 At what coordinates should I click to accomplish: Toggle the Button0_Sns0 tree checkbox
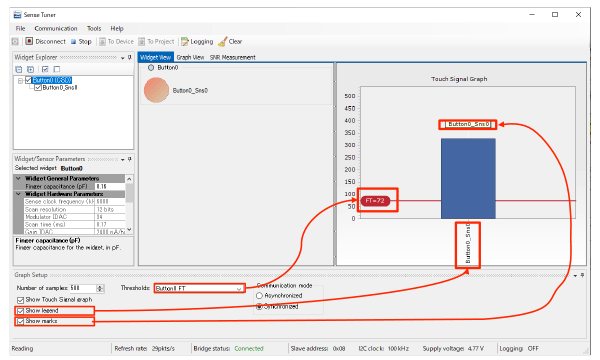[x=38, y=88]
